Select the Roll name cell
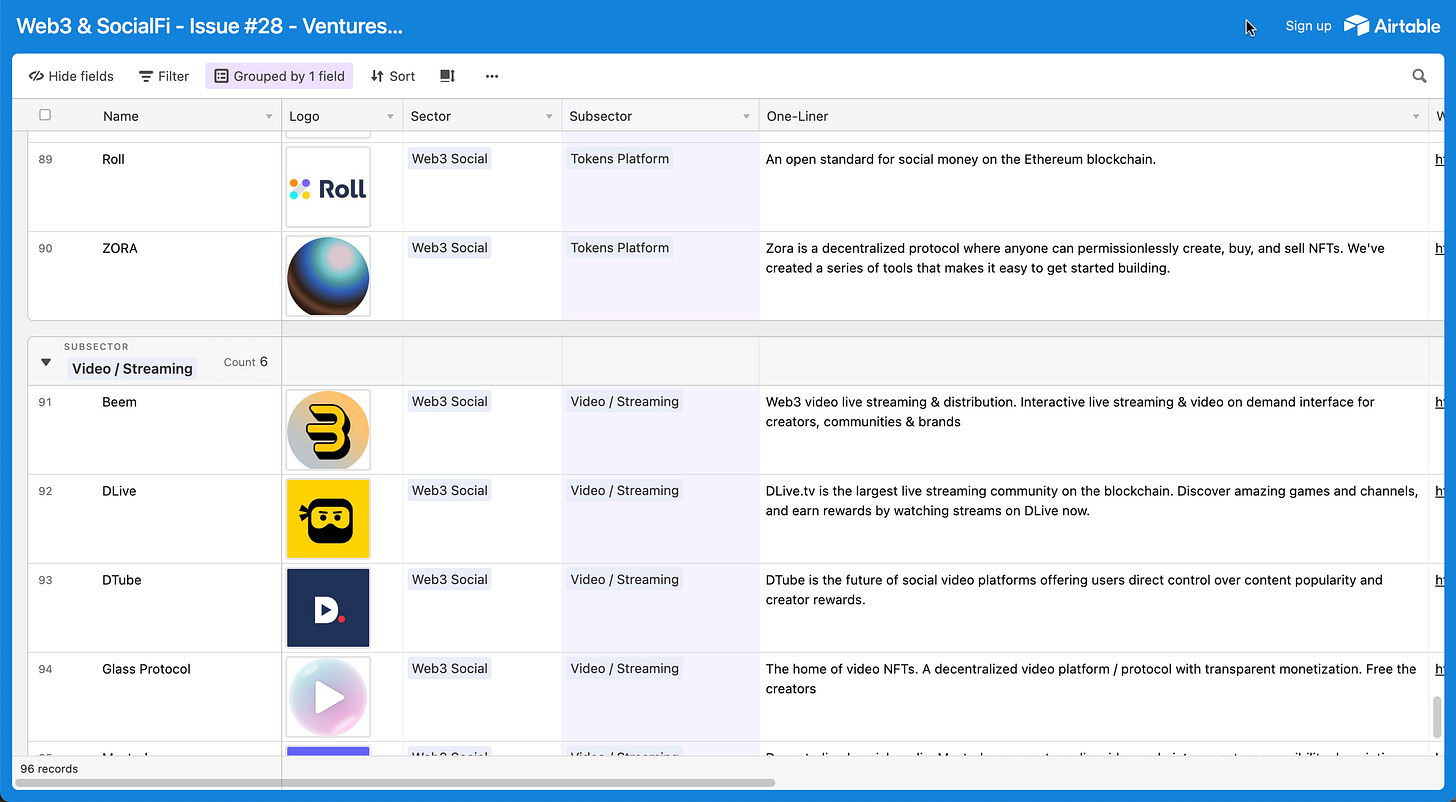Image resolution: width=1456 pixels, height=802 pixels. 154,187
